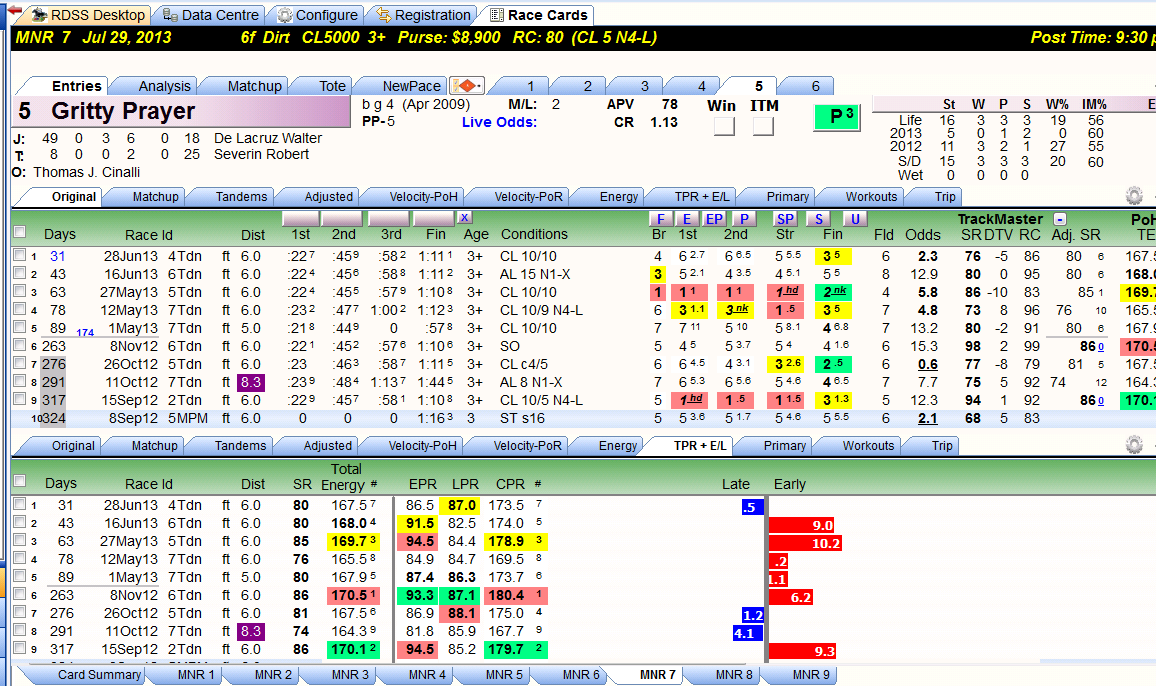Click the purple 8.3 distance cell in upper table
This screenshot has width=1156, height=686.
click(251, 382)
